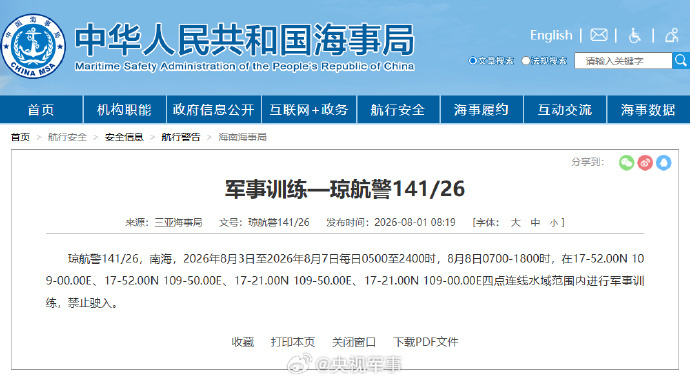
Task: Set font size to 小
Action: pos(554,223)
